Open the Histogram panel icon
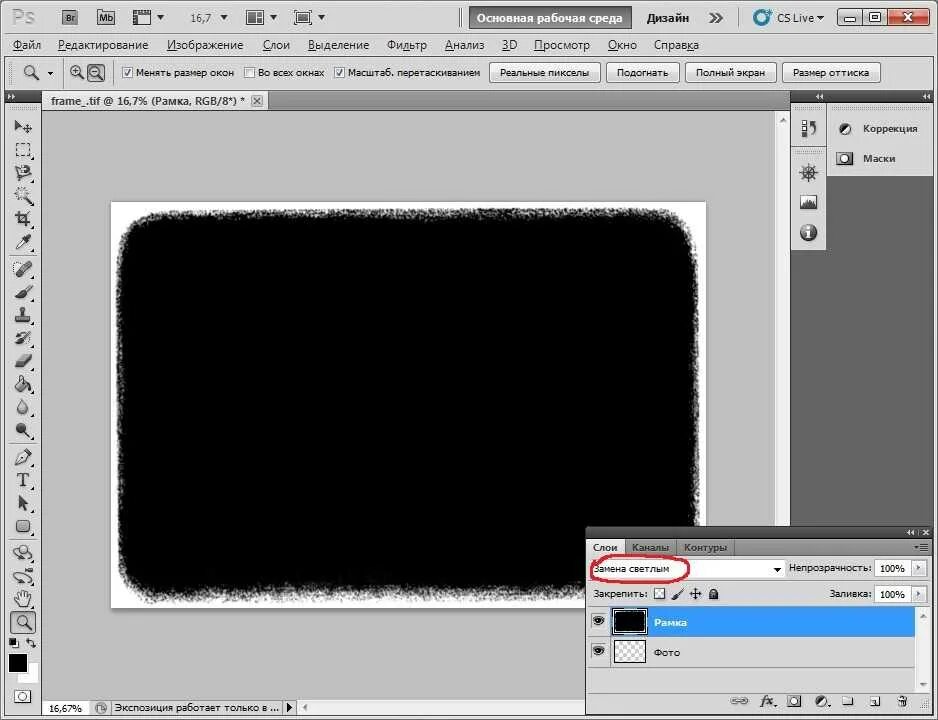Screen dimensions: 938x720 (808, 202)
